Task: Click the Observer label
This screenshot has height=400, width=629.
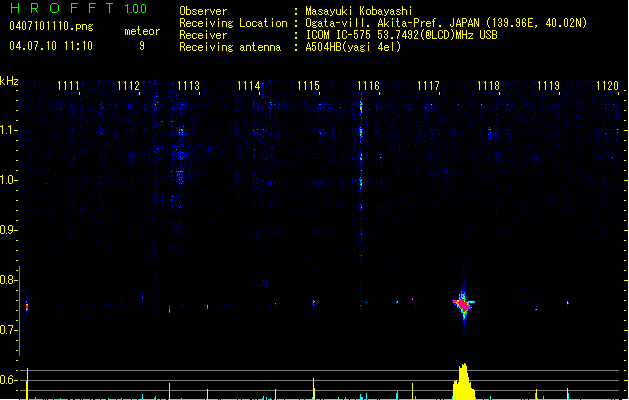Action: tap(203, 11)
